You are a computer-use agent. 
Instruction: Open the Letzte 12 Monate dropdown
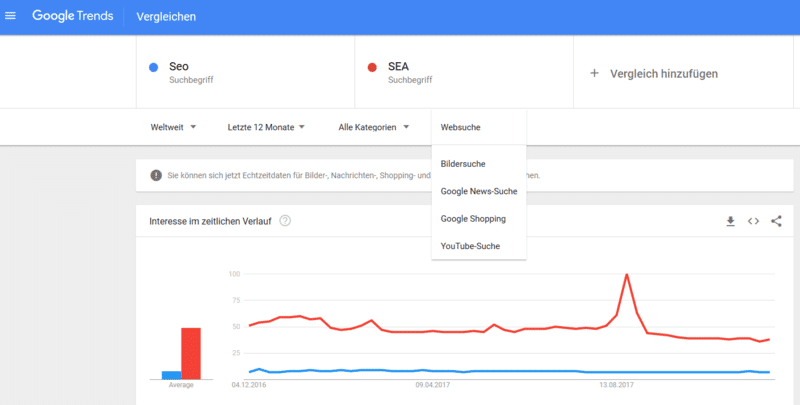266,128
